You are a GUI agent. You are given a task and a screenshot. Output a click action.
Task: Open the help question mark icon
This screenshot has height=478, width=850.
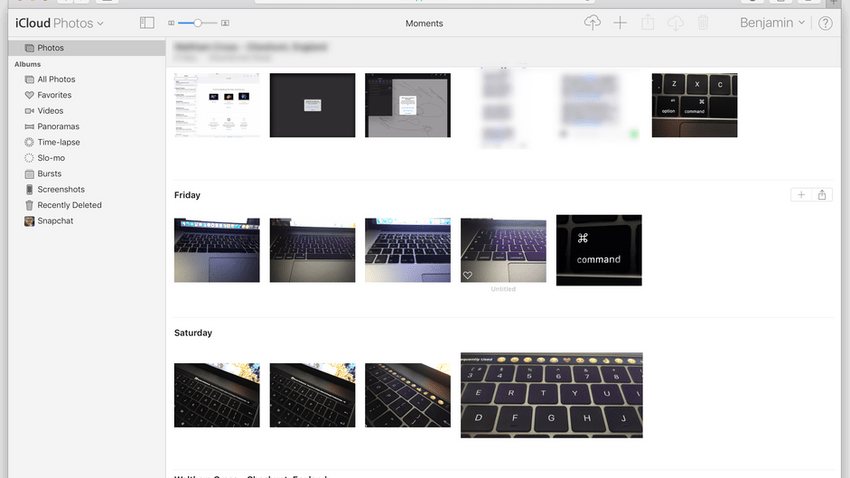coord(825,23)
